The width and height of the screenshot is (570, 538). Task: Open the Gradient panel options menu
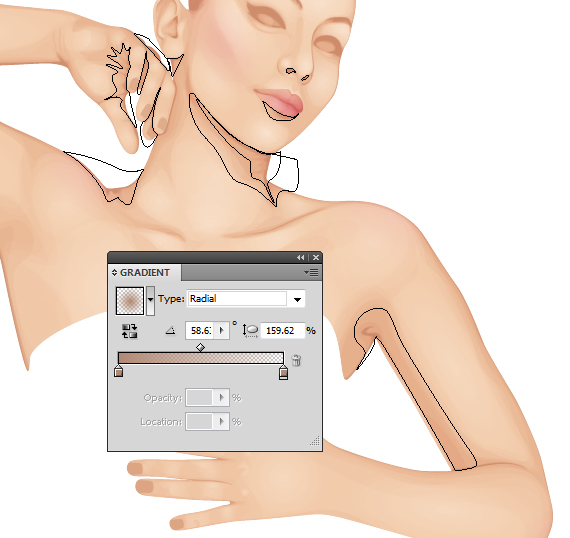[311, 272]
